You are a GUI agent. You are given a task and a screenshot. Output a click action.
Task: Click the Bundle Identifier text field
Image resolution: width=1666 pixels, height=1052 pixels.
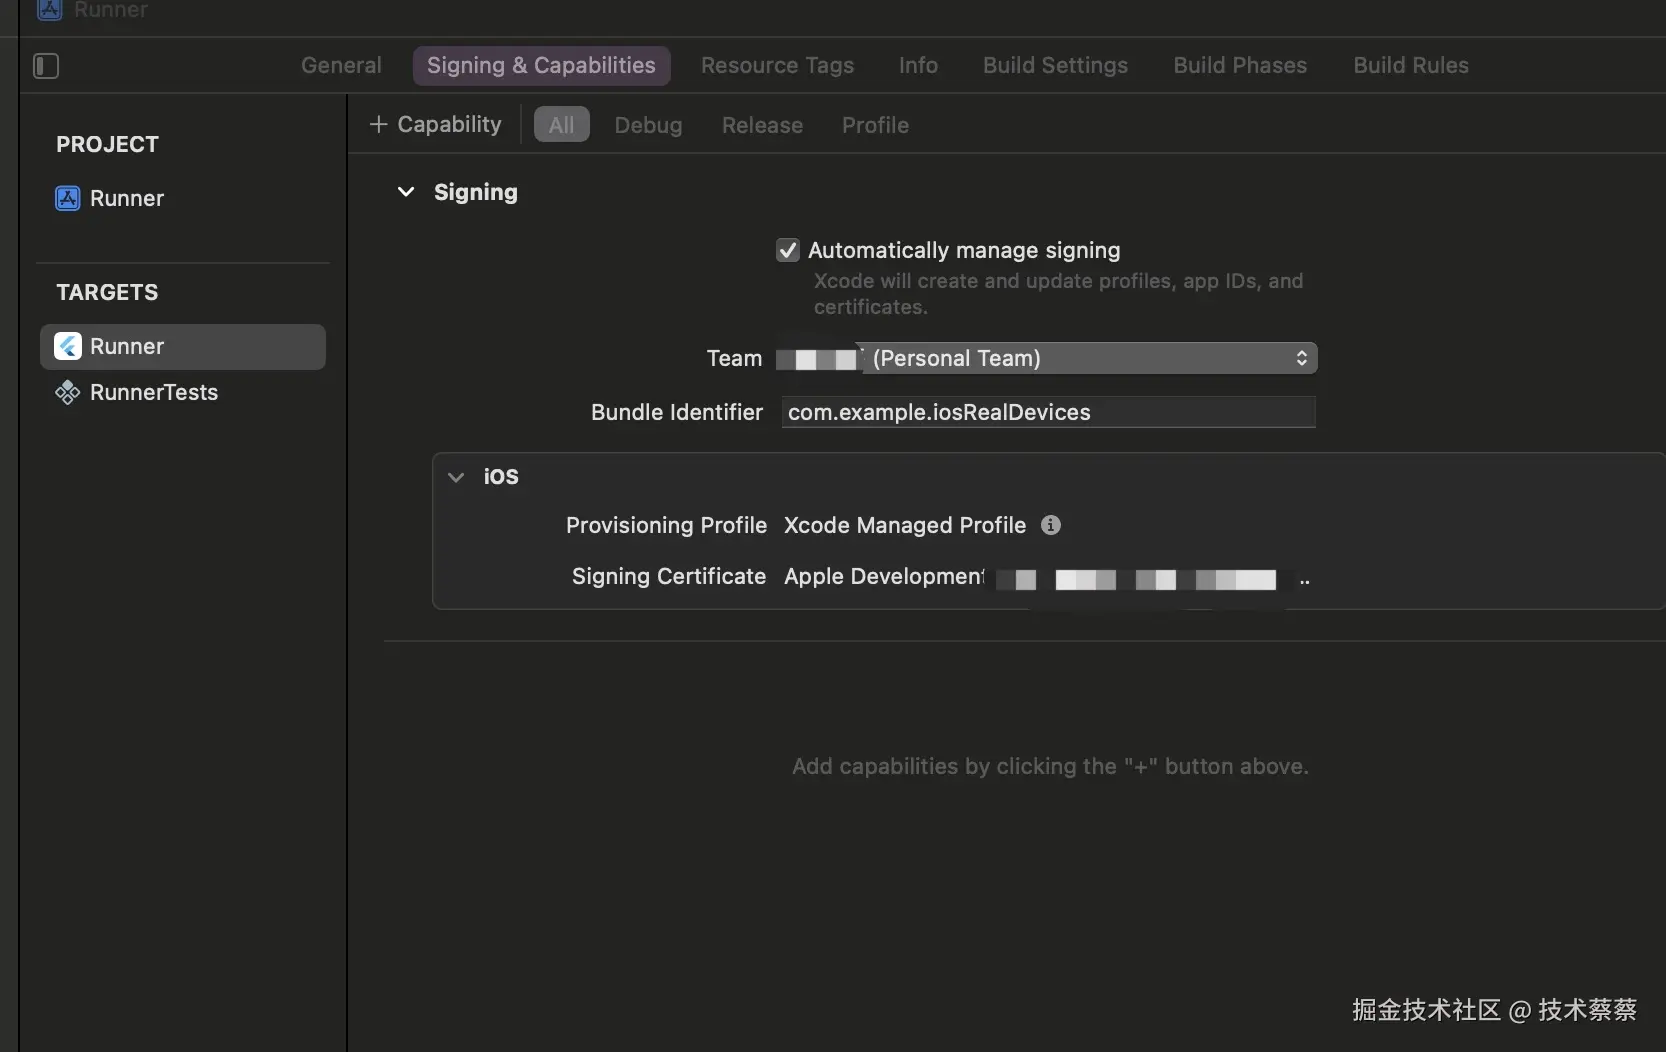pos(1047,412)
